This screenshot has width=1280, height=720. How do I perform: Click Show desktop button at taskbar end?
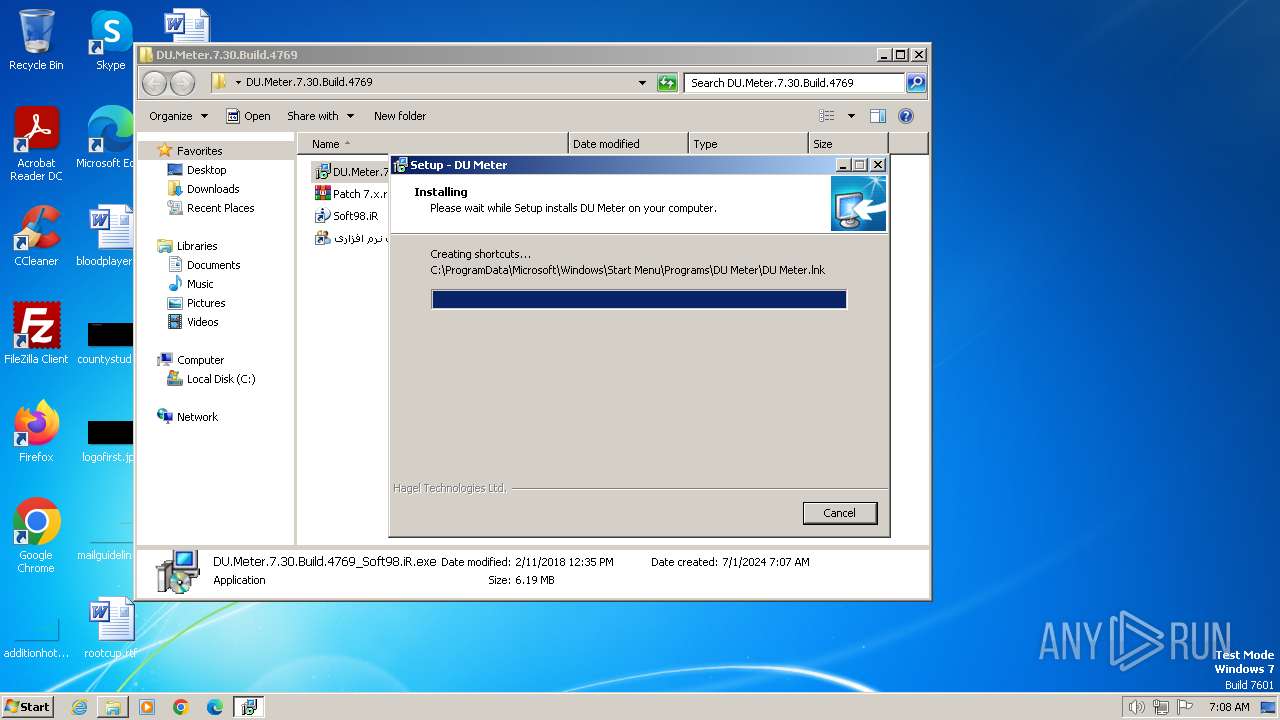[1269, 707]
